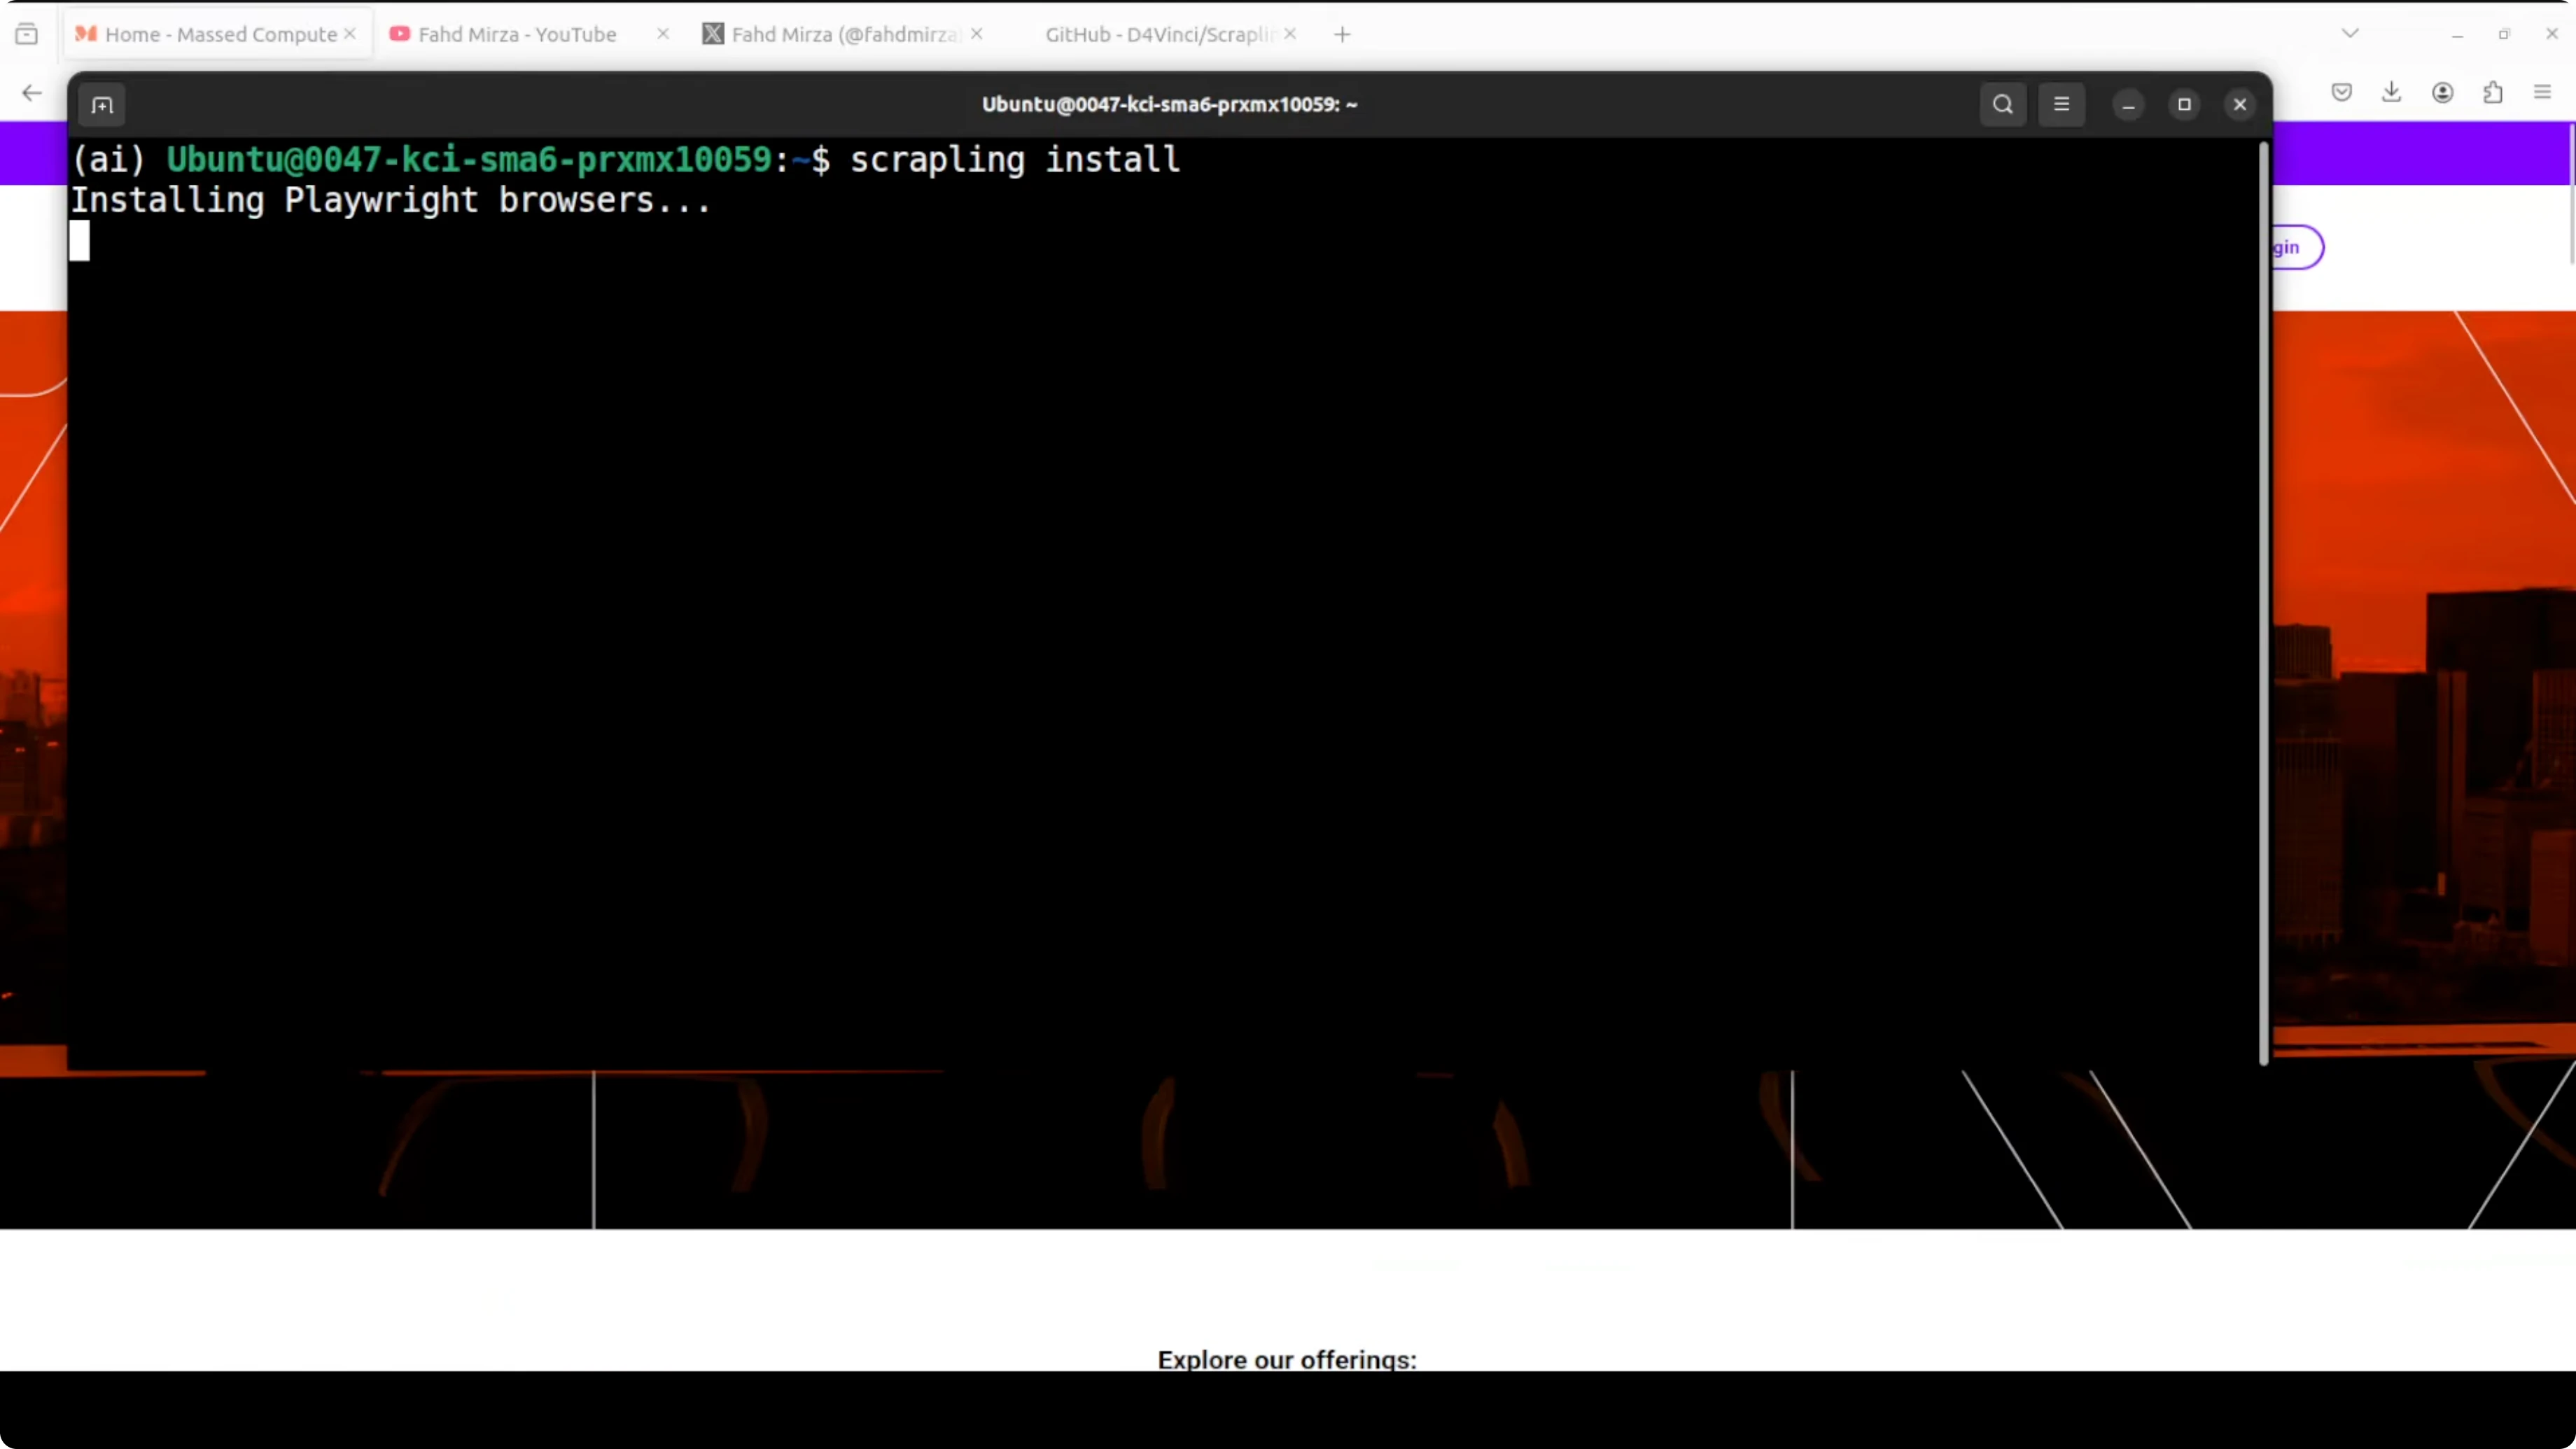The height and width of the screenshot is (1449, 2576).
Task: Open the terminal search icon
Action: pos(2003,104)
